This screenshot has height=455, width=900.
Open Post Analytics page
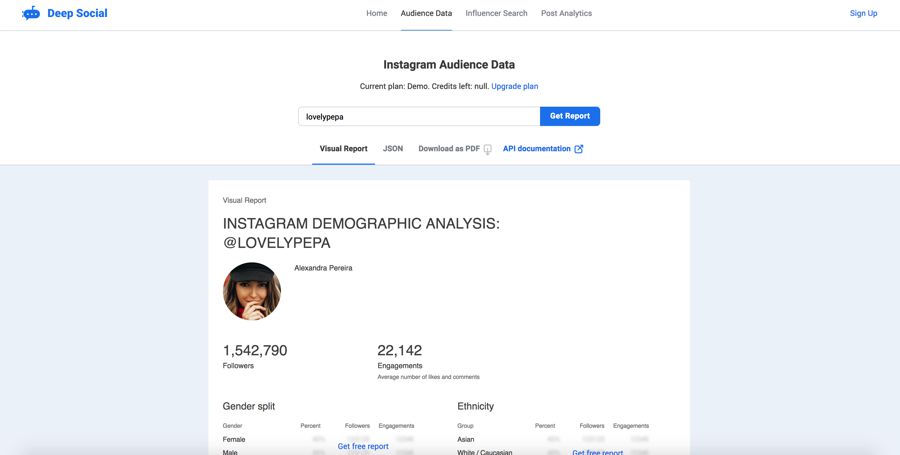(566, 13)
